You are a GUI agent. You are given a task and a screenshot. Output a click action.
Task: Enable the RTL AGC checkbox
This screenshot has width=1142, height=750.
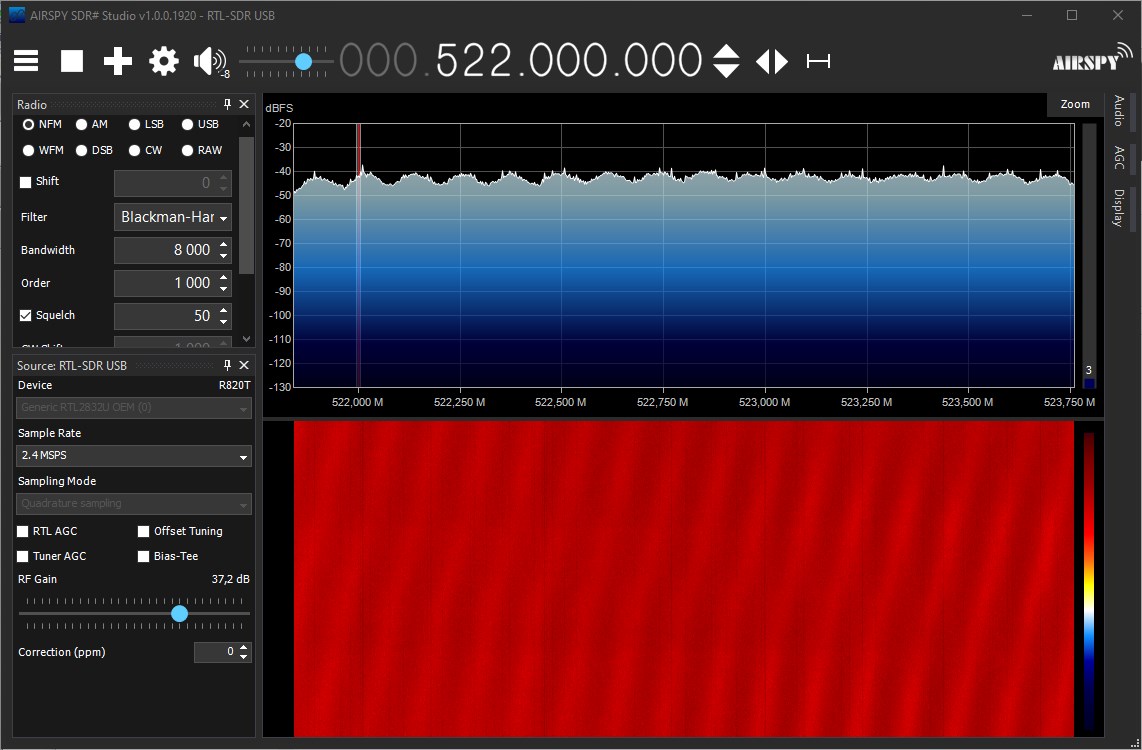click(x=23, y=532)
